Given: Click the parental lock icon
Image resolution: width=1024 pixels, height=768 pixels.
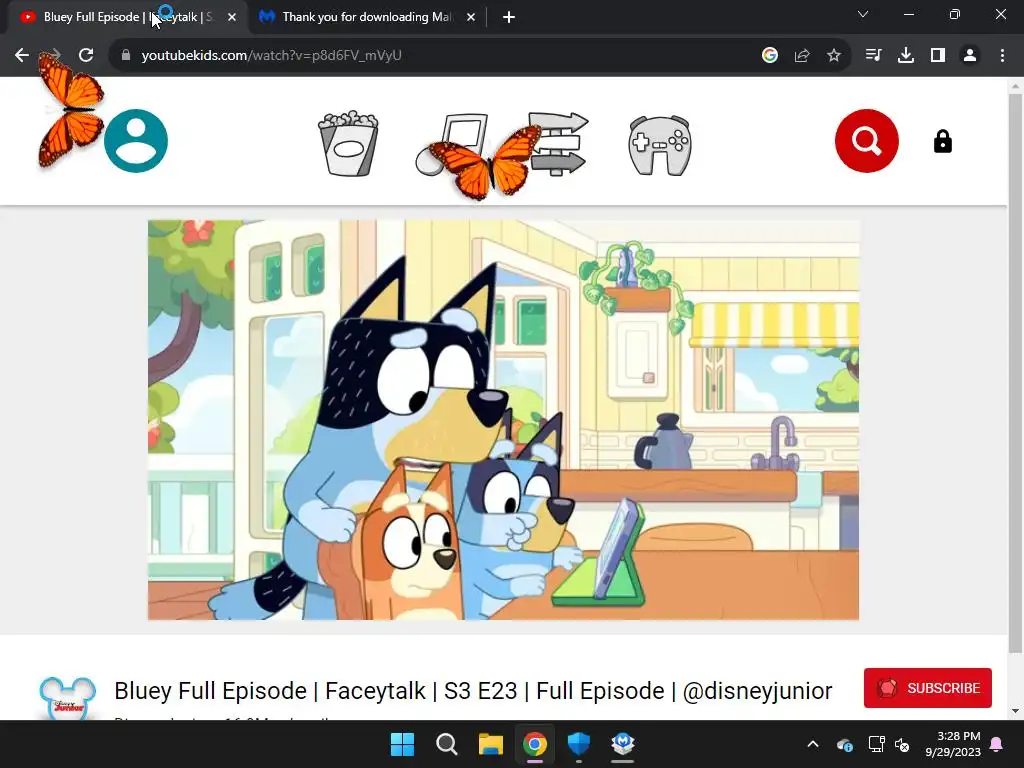Looking at the screenshot, I should (x=942, y=141).
